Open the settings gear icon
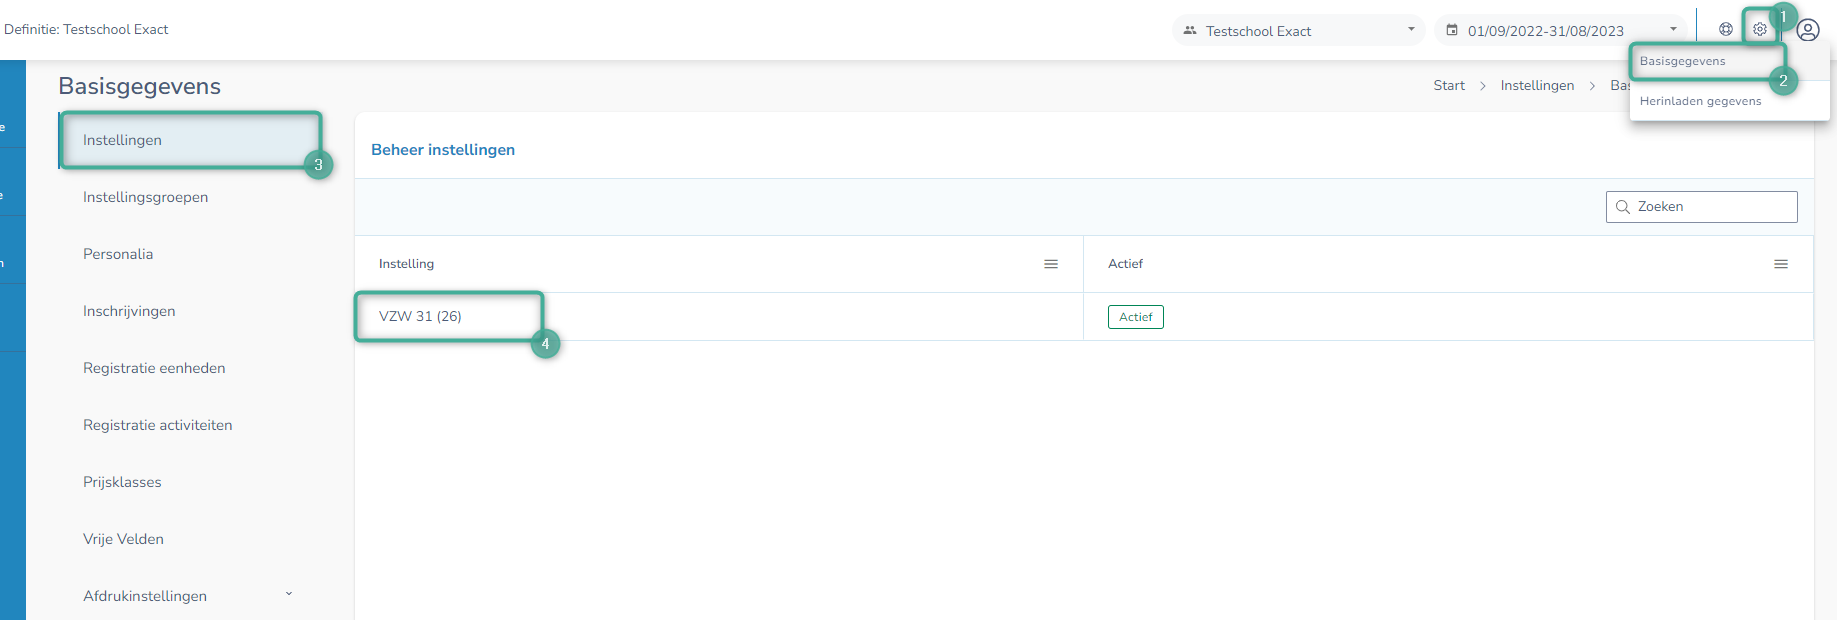This screenshot has height=620, width=1837. click(x=1759, y=29)
